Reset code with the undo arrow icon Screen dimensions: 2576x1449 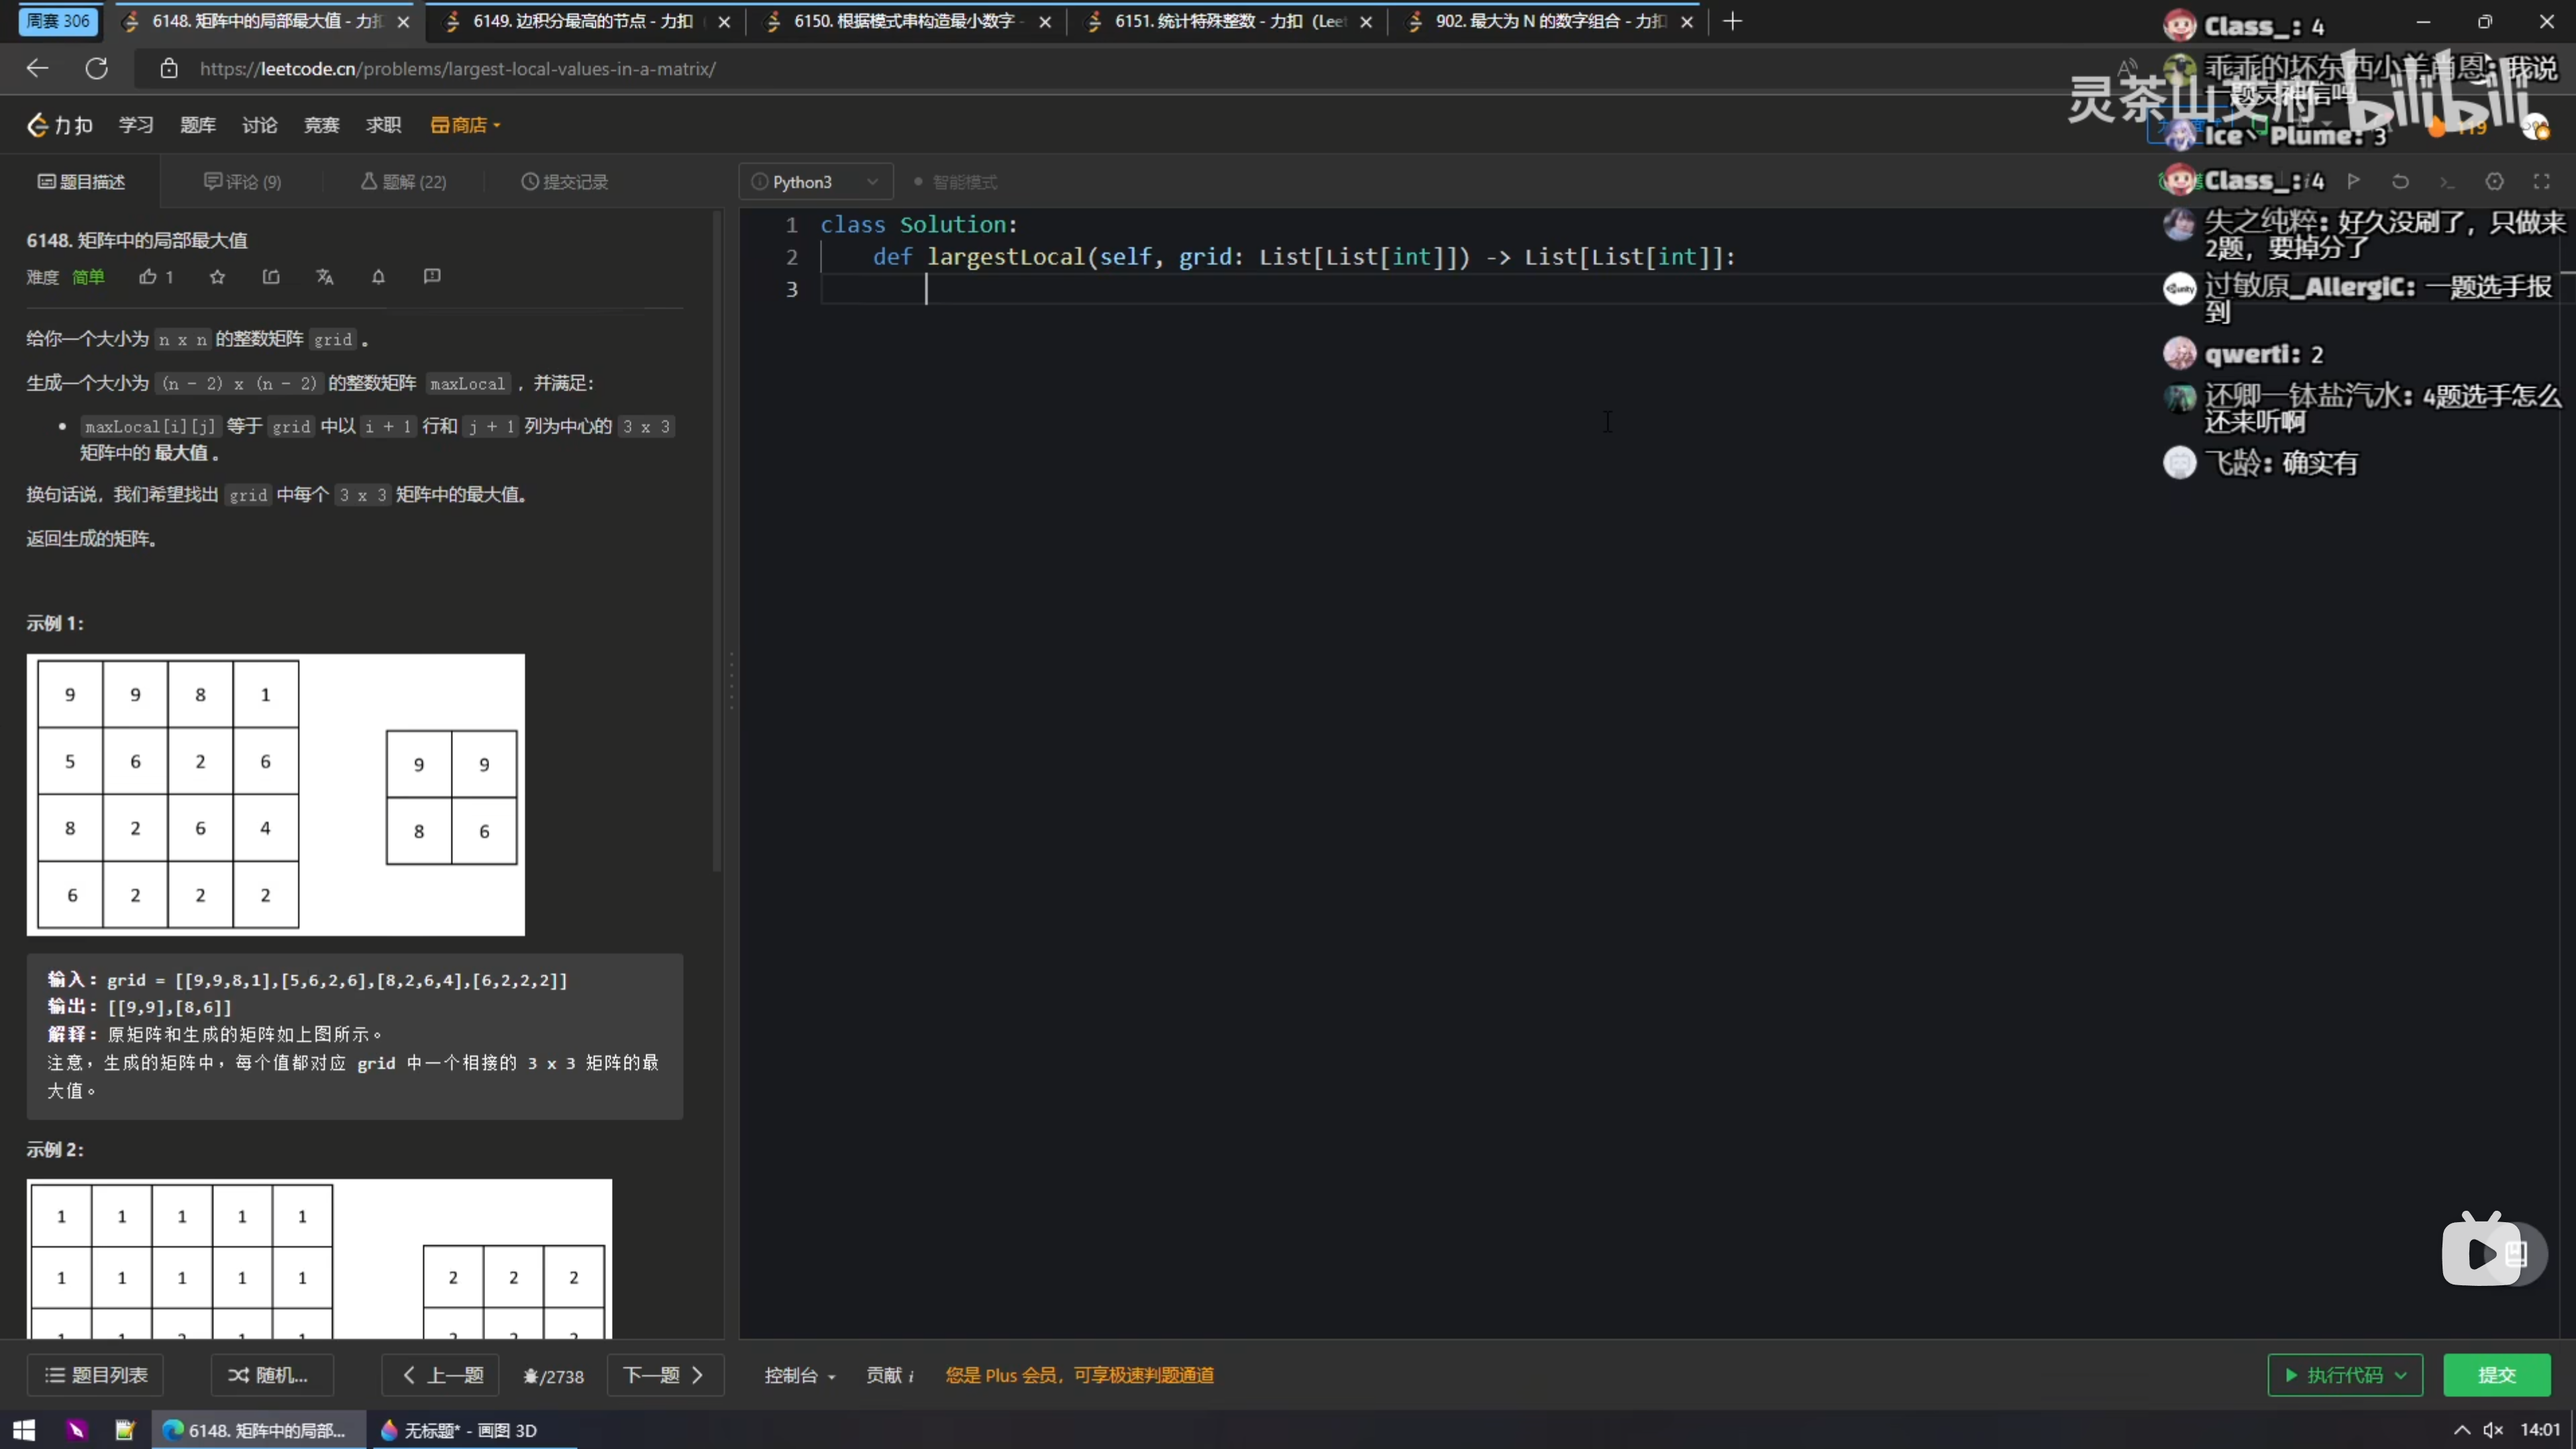click(2400, 181)
